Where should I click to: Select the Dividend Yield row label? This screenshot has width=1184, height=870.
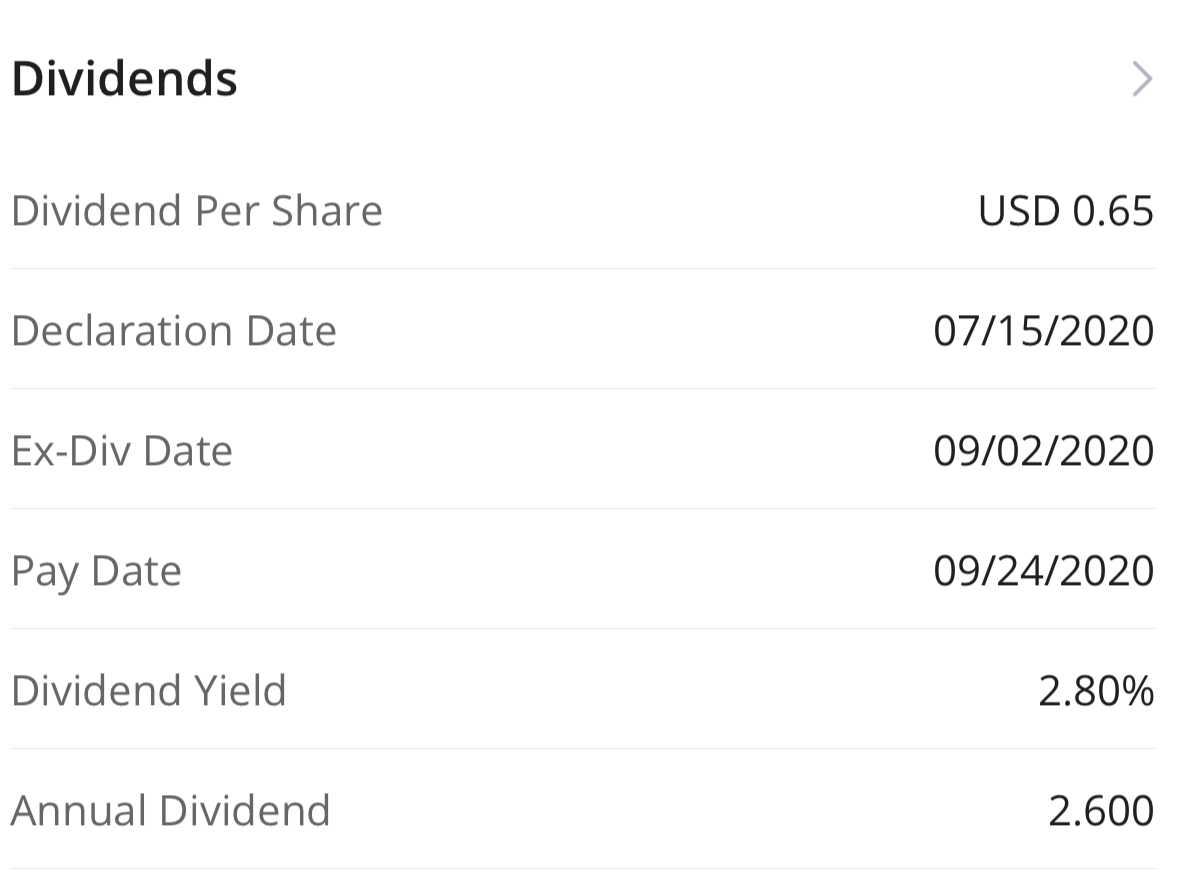click(x=149, y=690)
